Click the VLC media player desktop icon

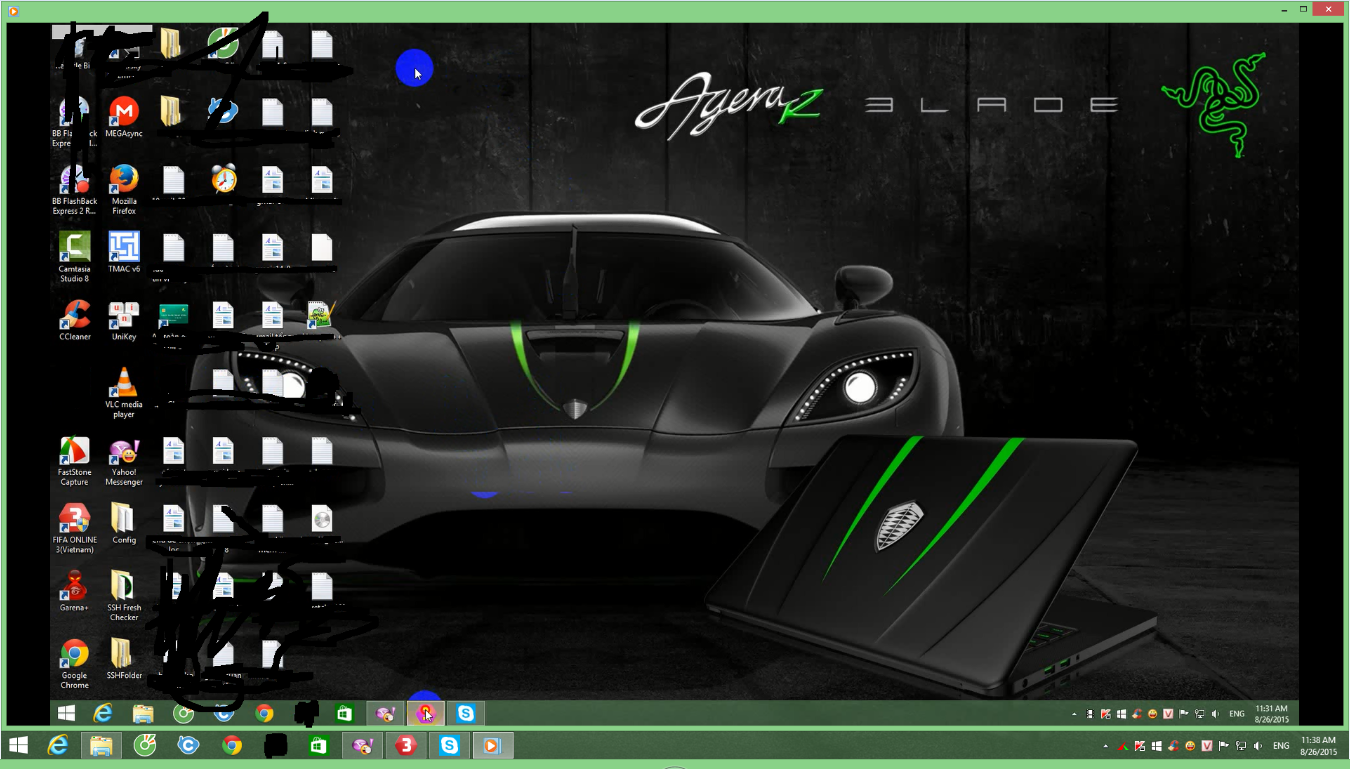[x=124, y=383]
